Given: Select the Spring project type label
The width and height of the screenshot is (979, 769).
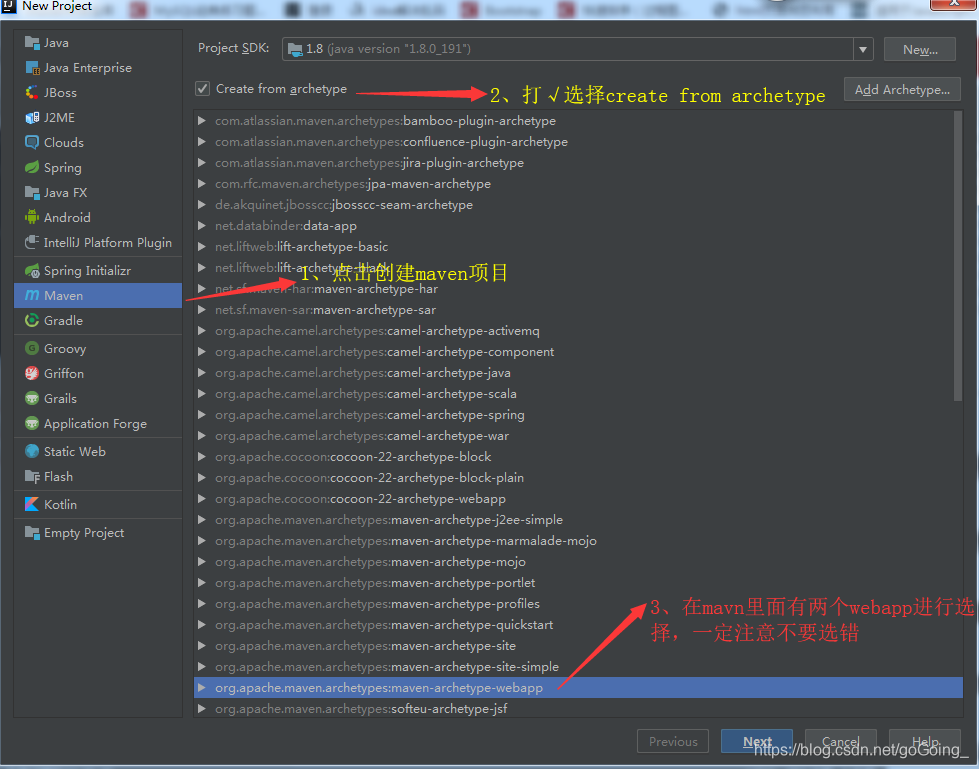Looking at the screenshot, I should tap(62, 167).
